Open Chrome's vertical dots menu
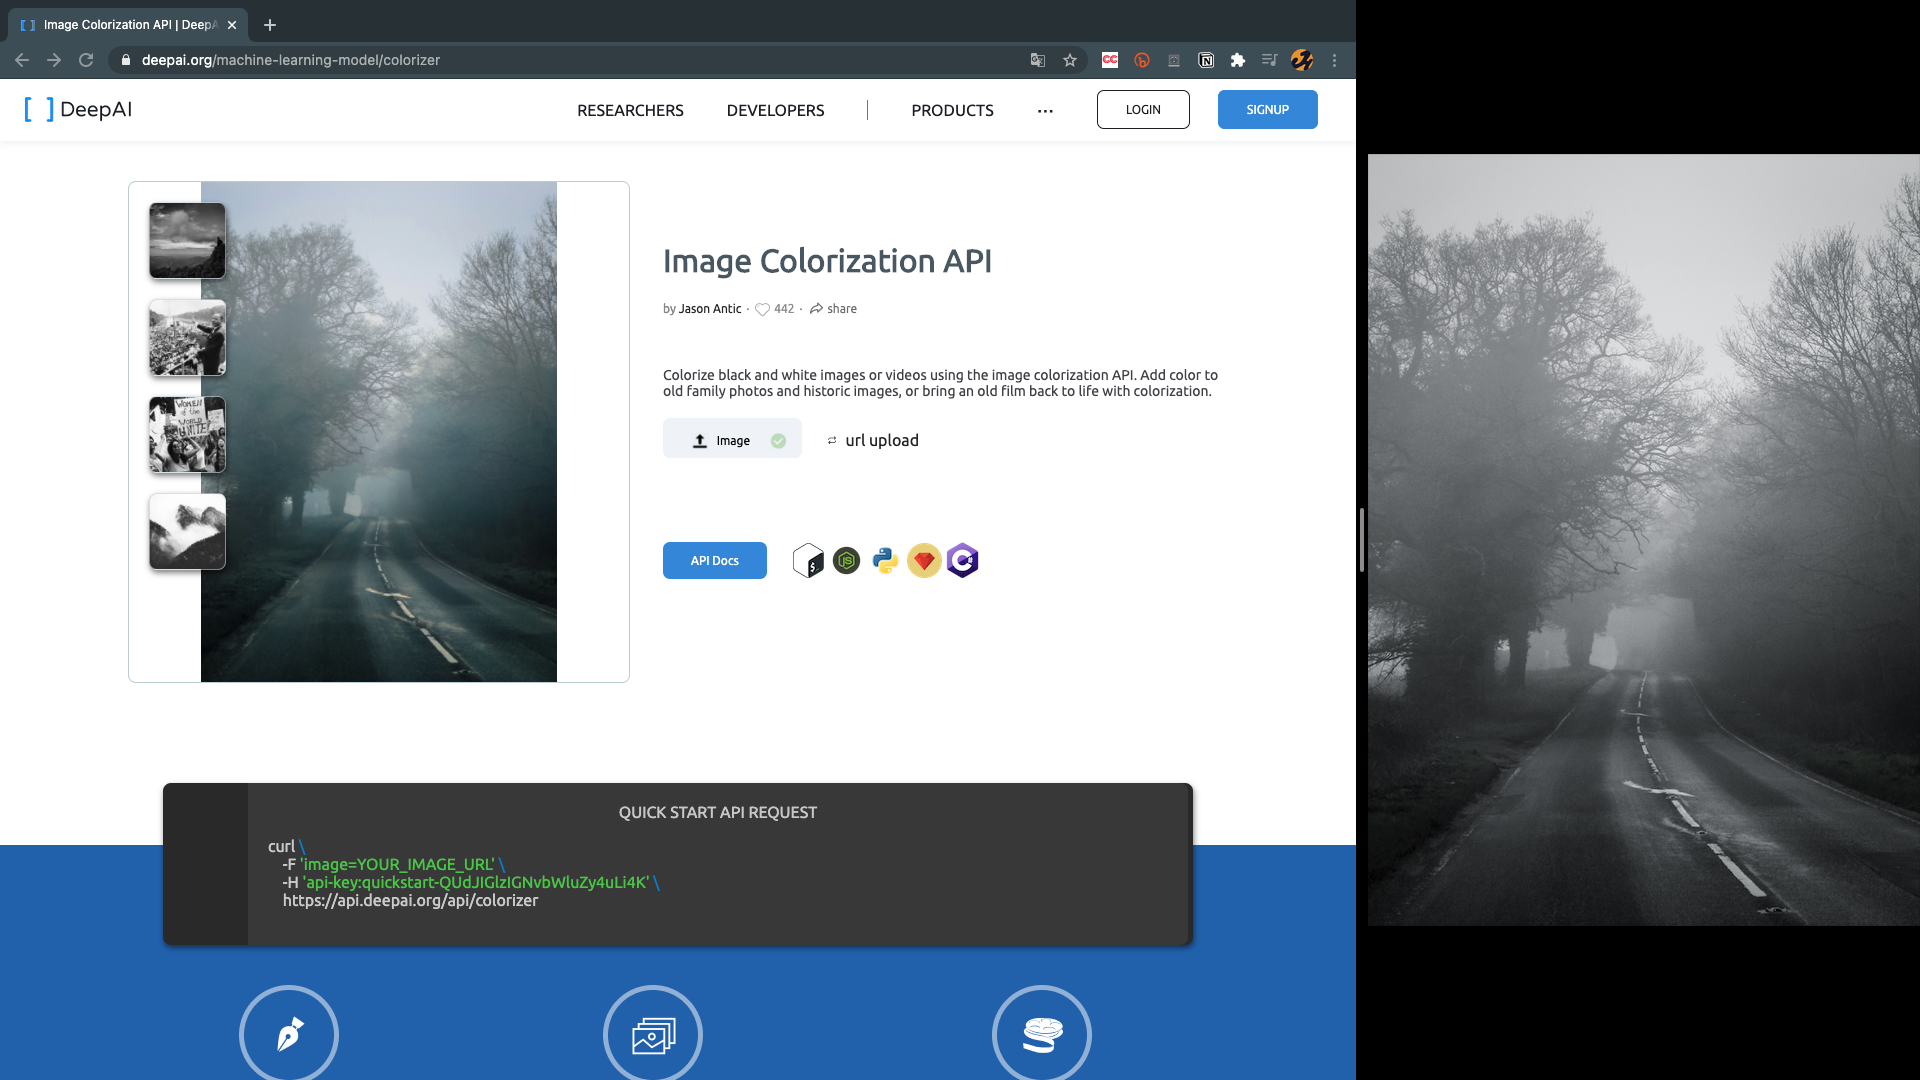Image resolution: width=1920 pixels, height=1080 pixels. point(1334,60)
